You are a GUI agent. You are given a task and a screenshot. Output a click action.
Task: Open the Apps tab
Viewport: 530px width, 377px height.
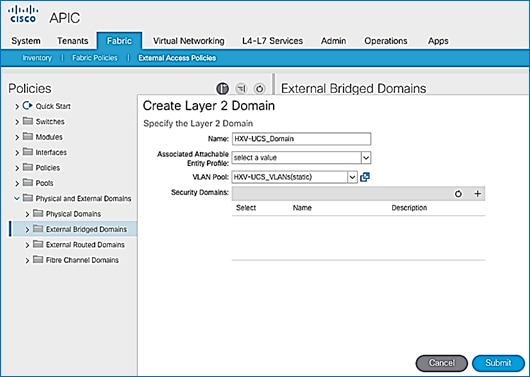pos(438,41)
